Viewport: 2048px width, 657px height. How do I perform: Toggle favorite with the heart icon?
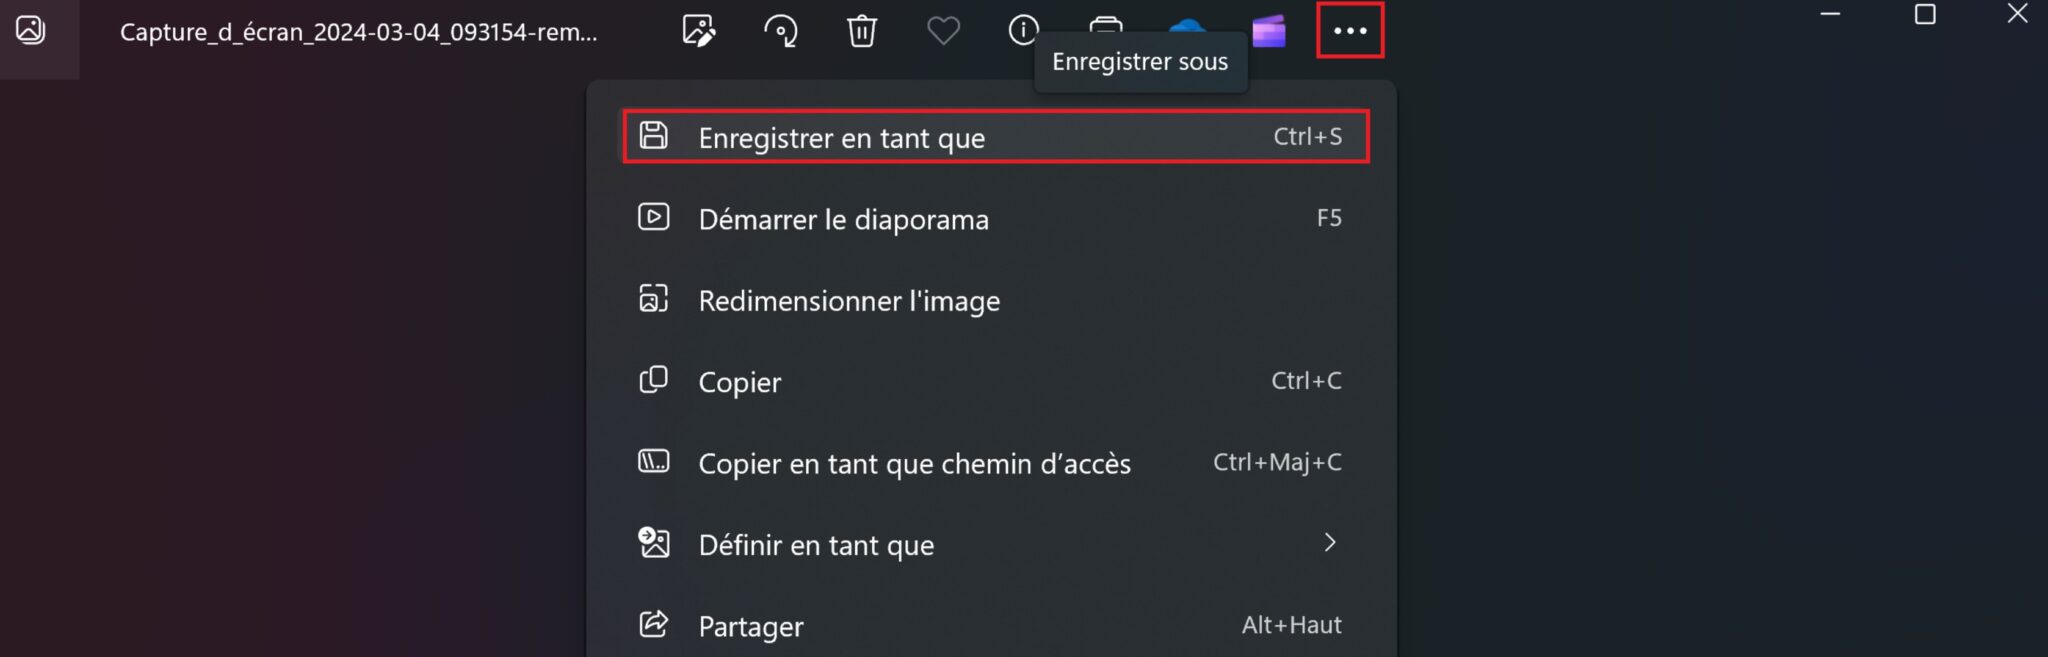[x=943, y=31]
